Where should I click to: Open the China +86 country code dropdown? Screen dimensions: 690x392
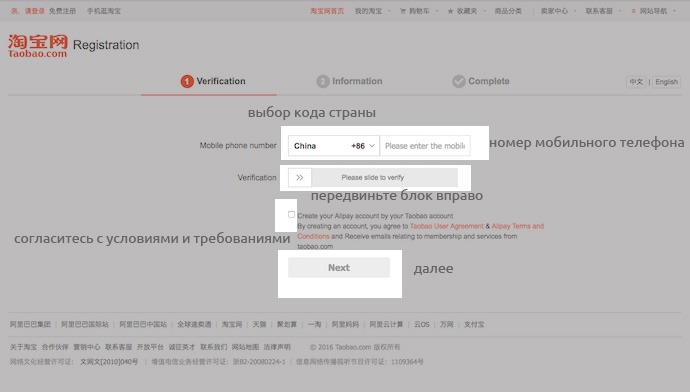334,146
